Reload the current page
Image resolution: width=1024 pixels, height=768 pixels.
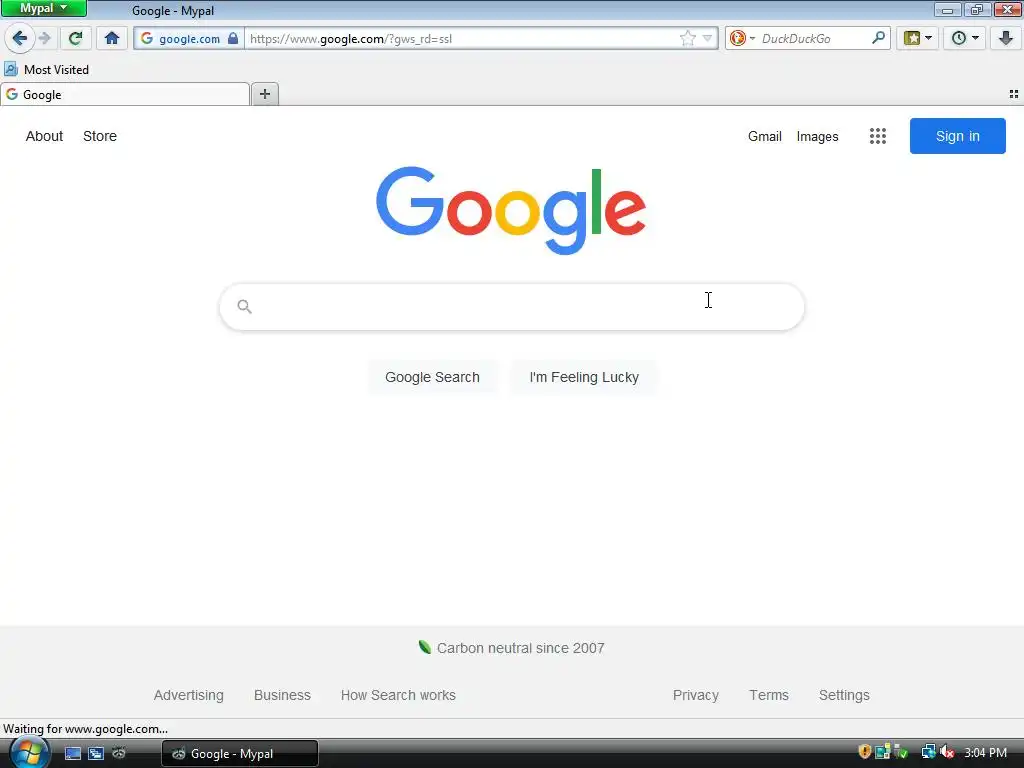click(x=76, y=39)
